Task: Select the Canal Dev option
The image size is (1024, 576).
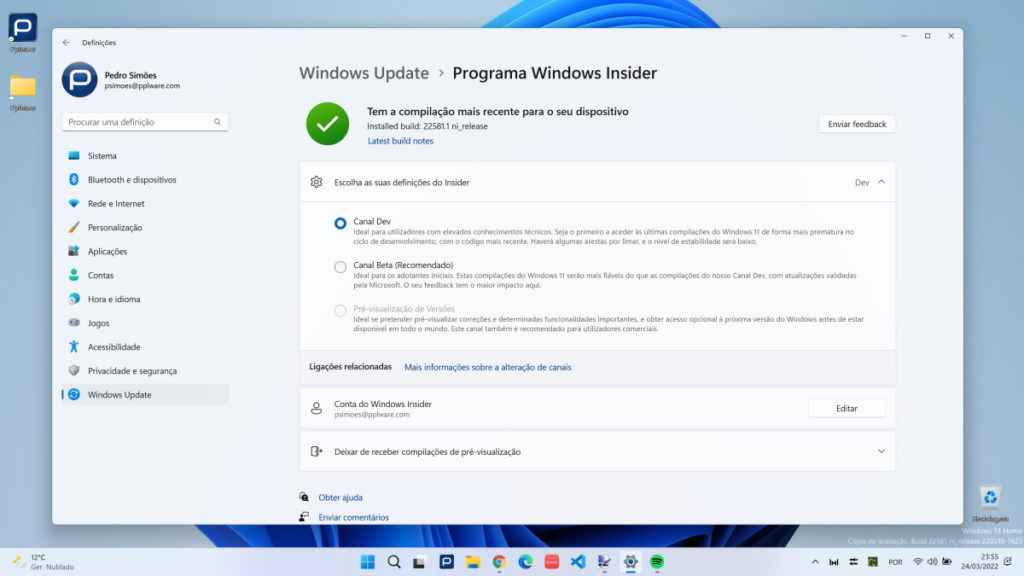Action: [x=340, y=222]
